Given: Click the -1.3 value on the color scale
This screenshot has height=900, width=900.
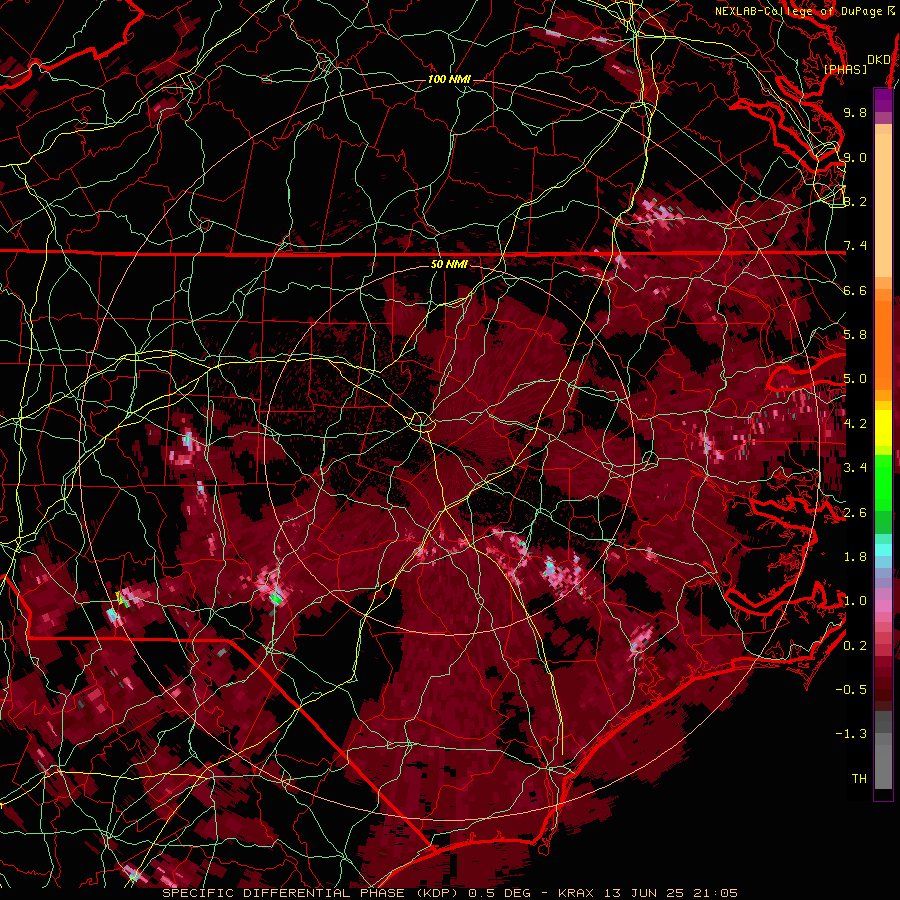Looking at the screenshot, I should pyautogui.click(x=851, y=734).
